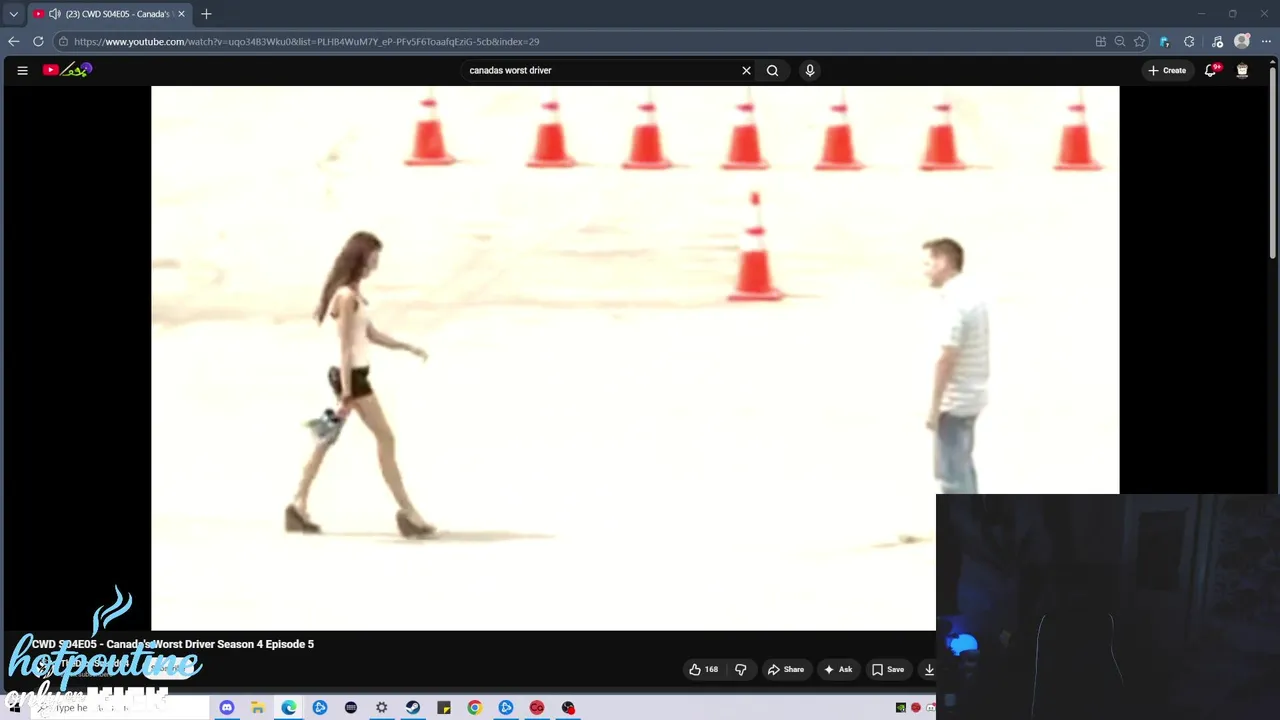The width and height of the screenshot is (1280, 720).
Task: Open the YouTube account avatar menu
Action: [1242, 70]
